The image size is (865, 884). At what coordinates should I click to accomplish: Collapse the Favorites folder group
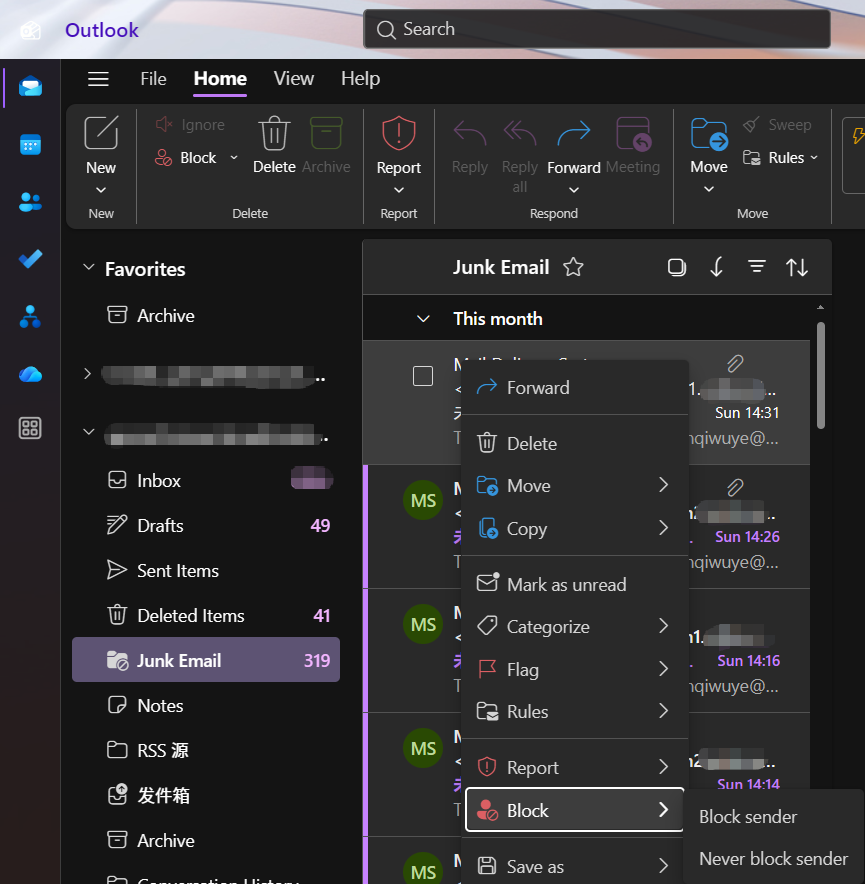click(88, 269)
